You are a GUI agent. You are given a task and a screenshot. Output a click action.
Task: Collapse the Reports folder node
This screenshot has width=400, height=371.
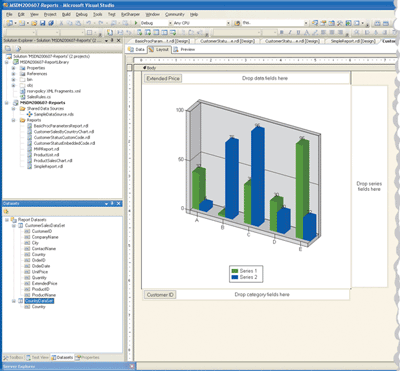pos(14,120)
